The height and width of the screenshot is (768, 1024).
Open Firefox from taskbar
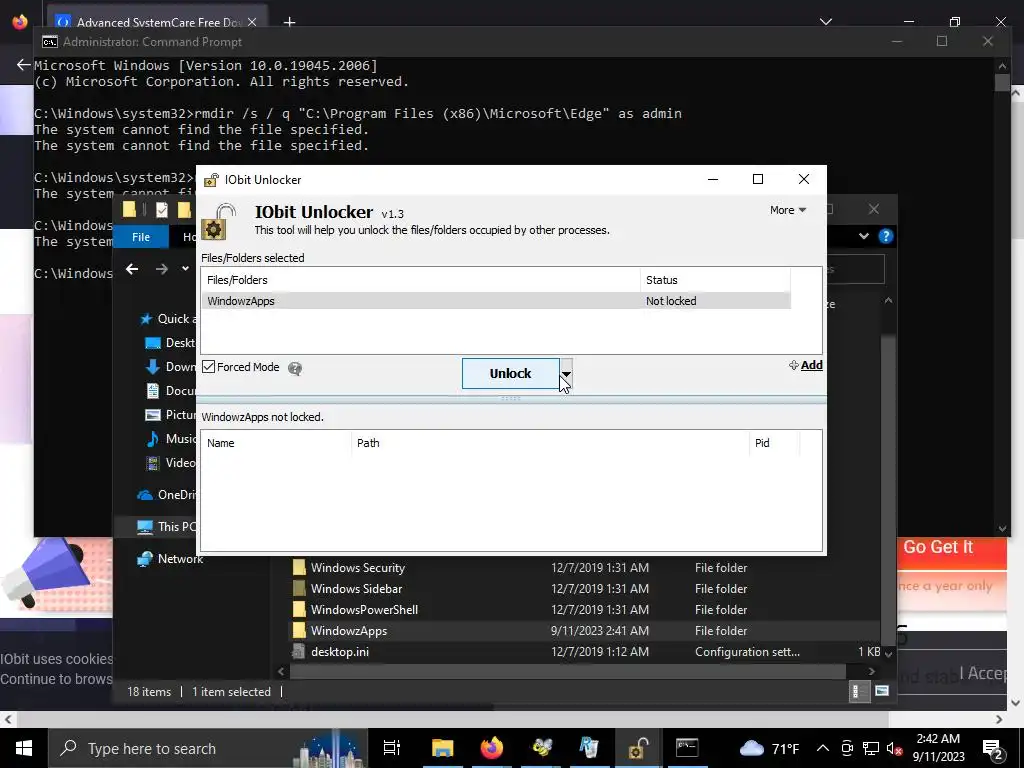point(492,748)
